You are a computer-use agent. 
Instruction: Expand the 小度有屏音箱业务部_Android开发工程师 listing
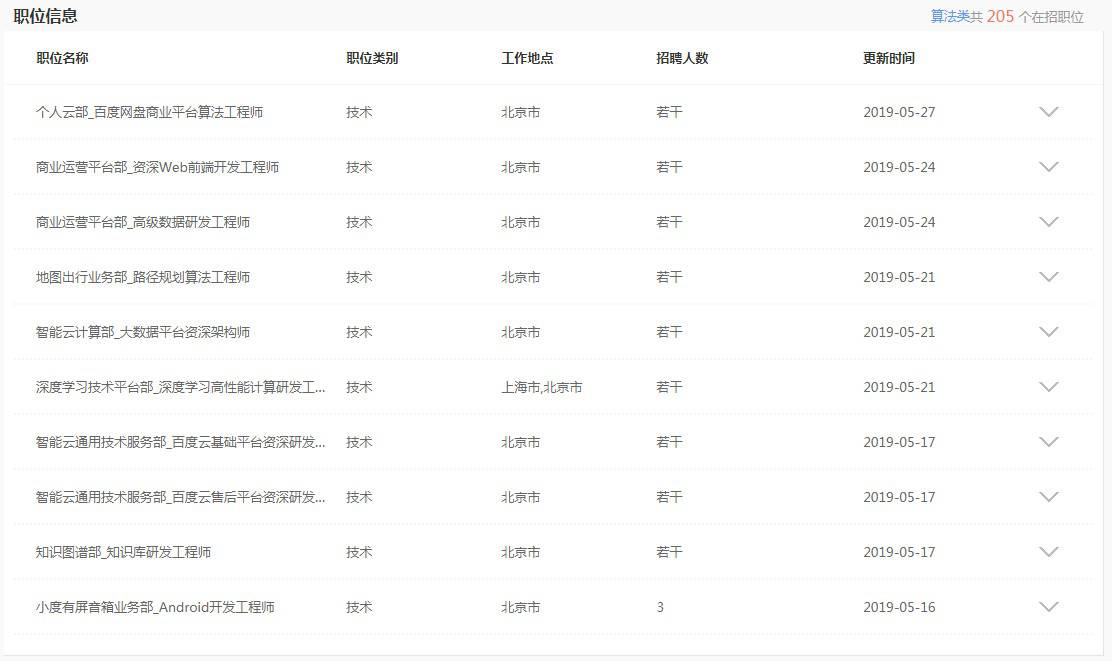tap(1048, 606)
